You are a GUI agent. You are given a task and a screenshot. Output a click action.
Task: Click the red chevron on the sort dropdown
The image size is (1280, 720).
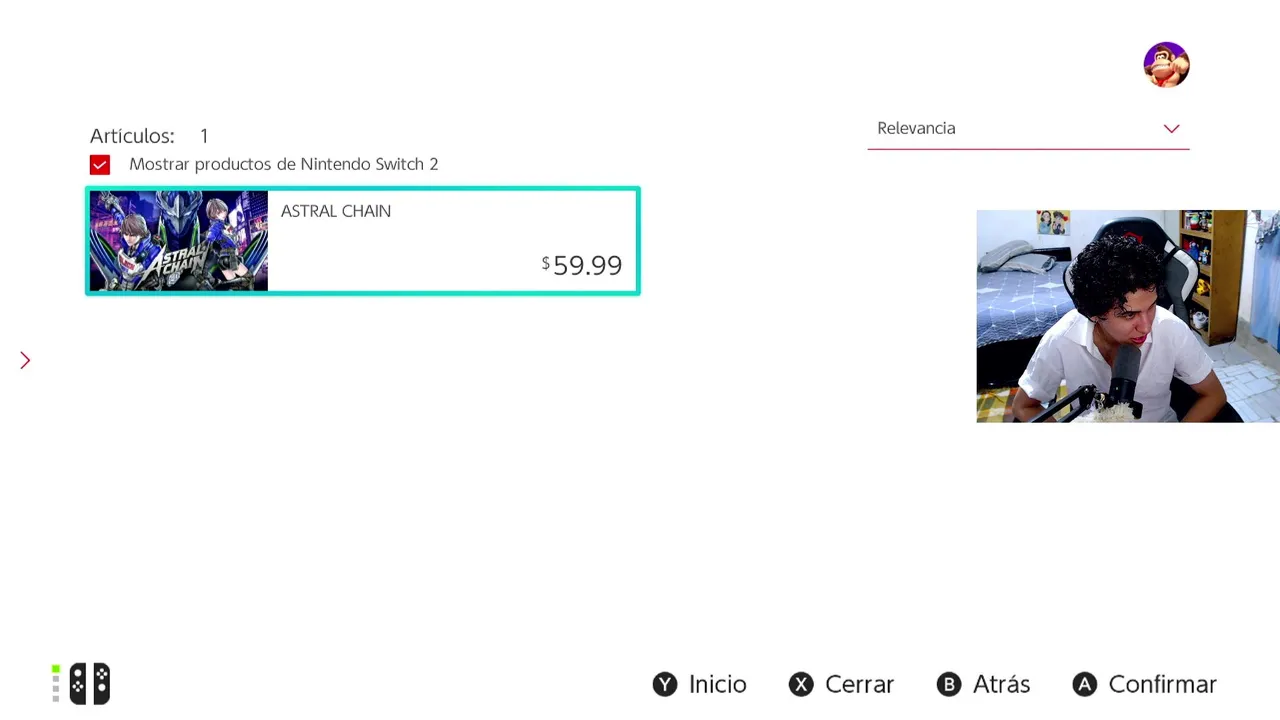point(1171,129)
